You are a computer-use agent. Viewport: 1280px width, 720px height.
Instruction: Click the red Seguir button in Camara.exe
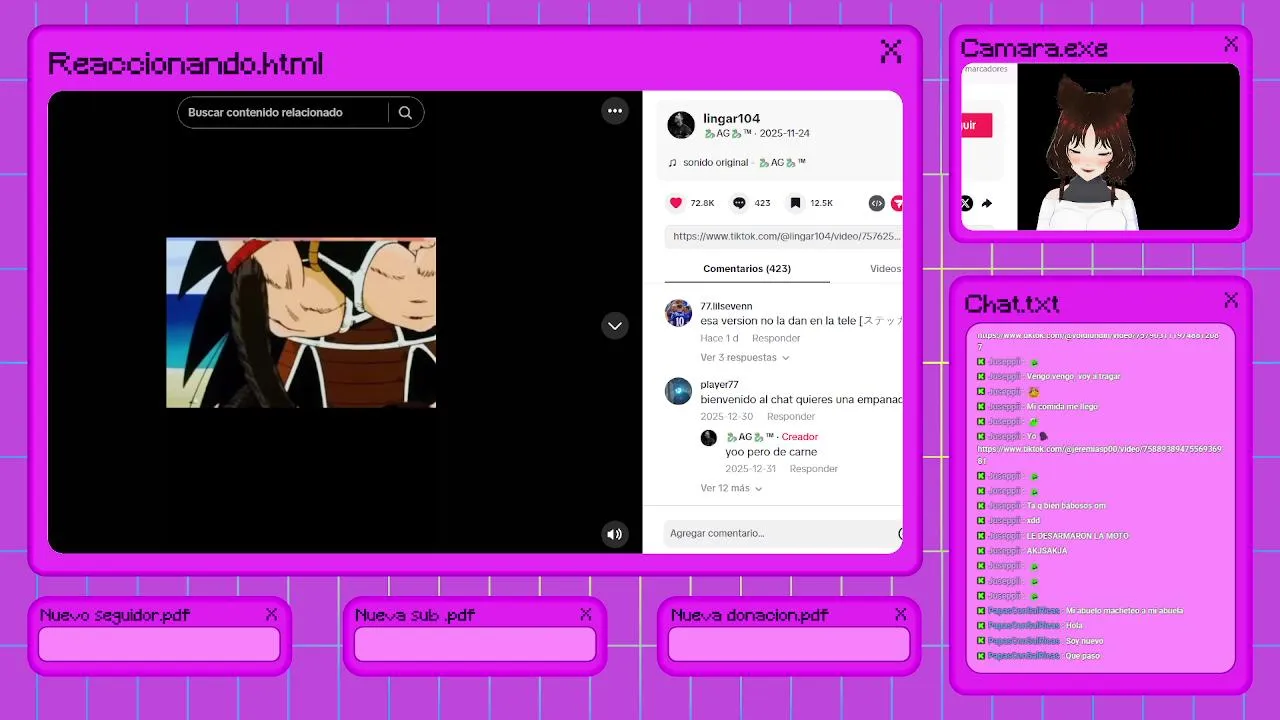click(x=977, y=126)
